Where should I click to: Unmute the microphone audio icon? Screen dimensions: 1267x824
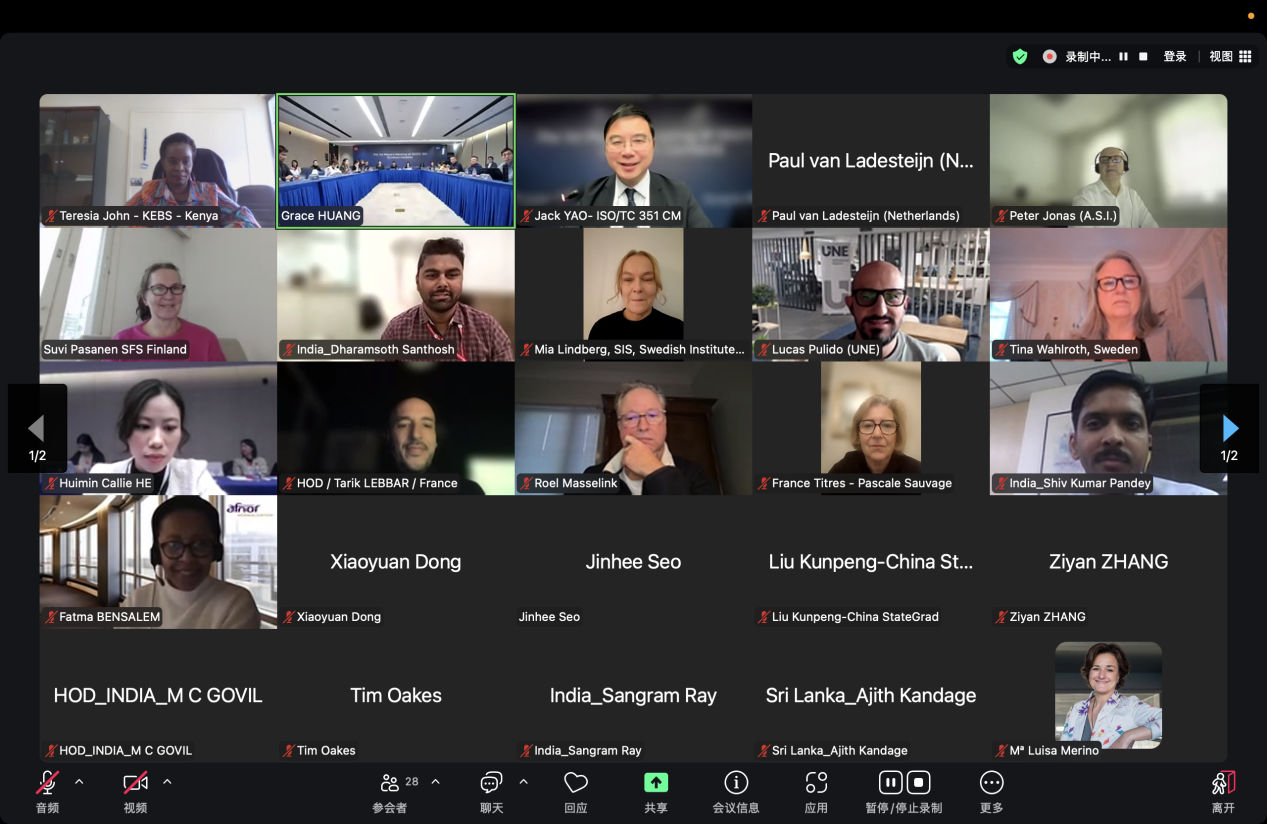tap(47, 783)
